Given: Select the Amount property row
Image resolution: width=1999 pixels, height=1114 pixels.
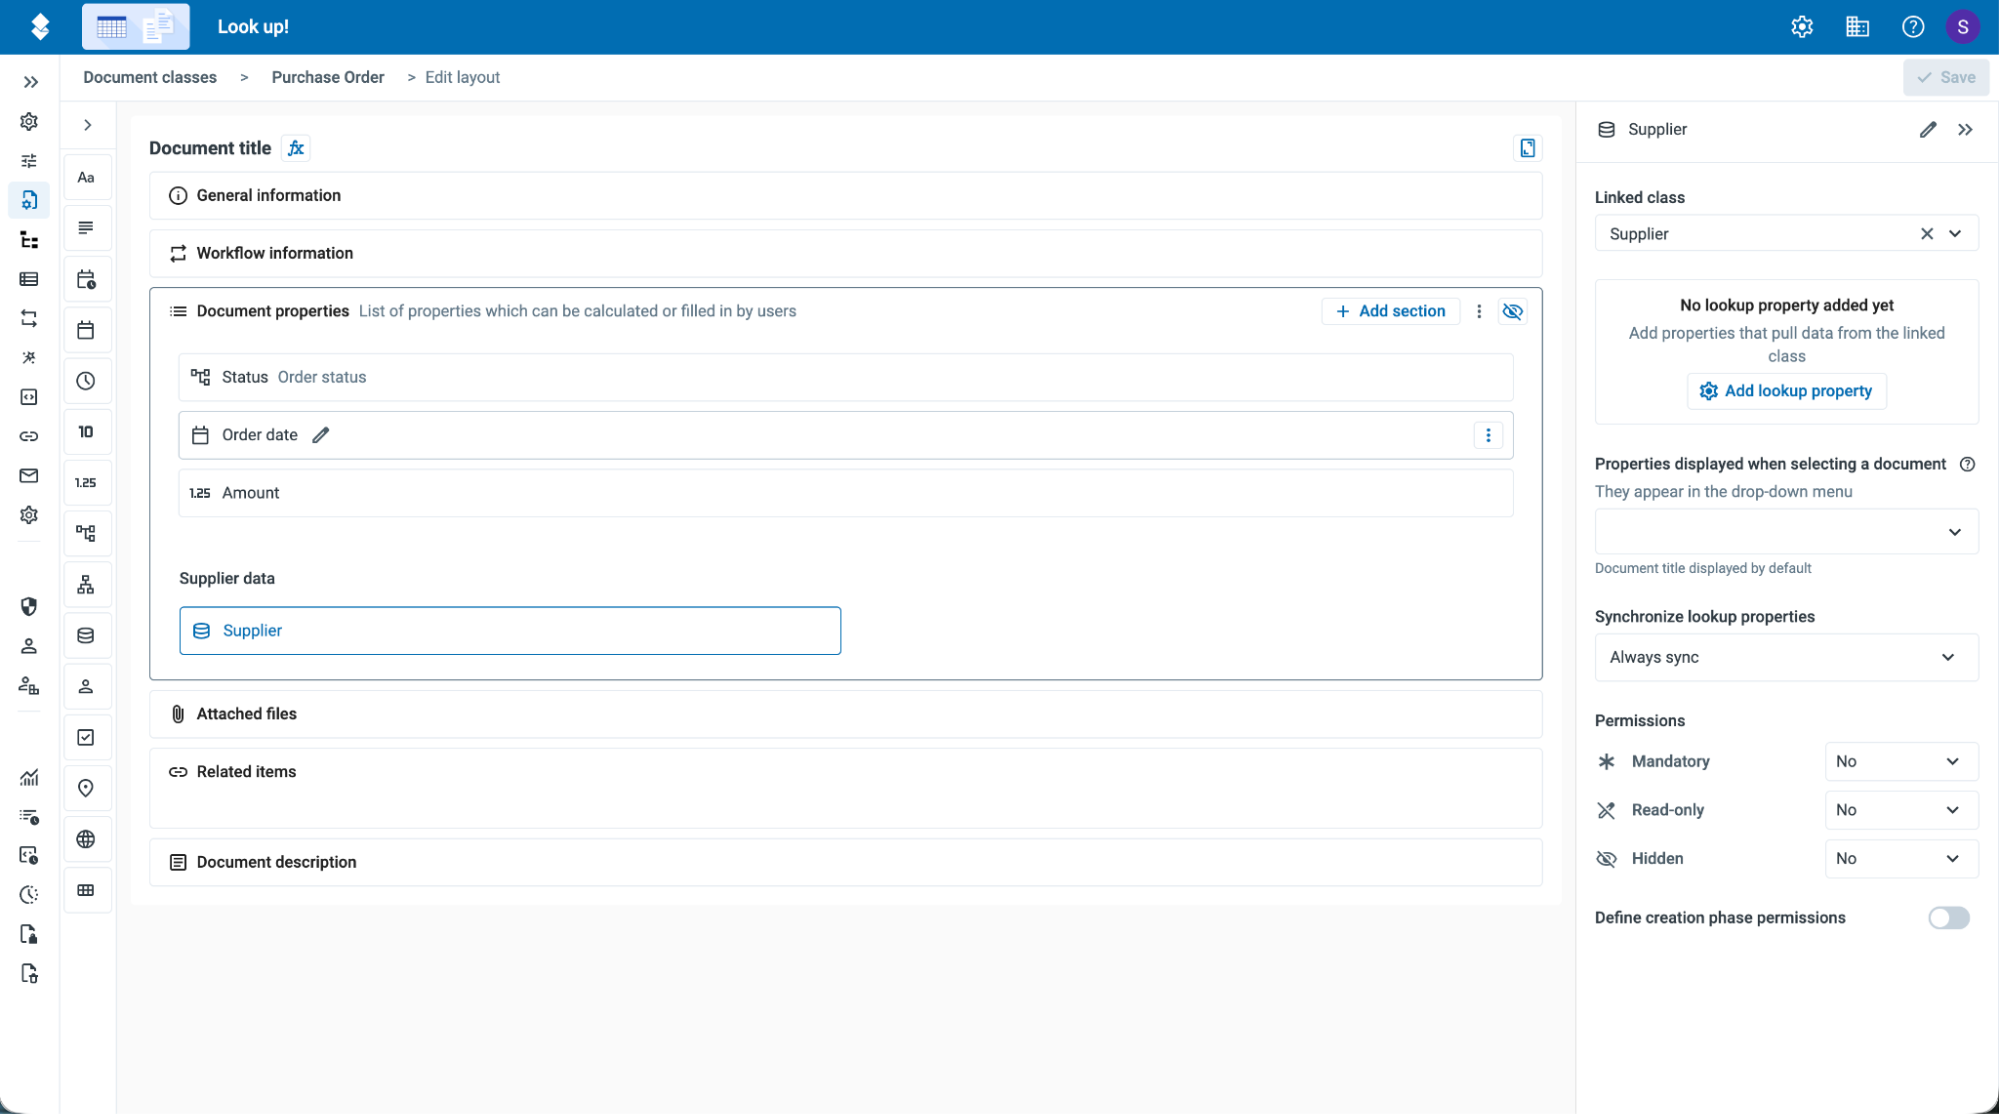Looking at the screenshot, I should point(845,493).
